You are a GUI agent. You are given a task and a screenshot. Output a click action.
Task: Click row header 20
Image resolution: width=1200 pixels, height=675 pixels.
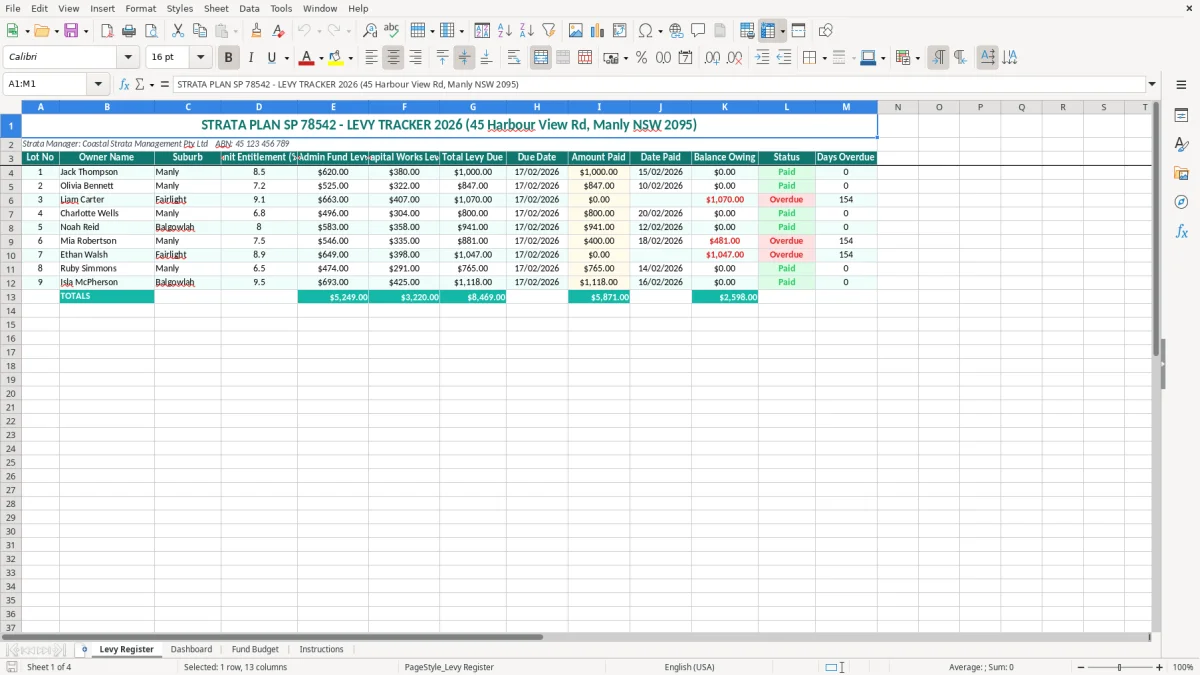(11, 393)
